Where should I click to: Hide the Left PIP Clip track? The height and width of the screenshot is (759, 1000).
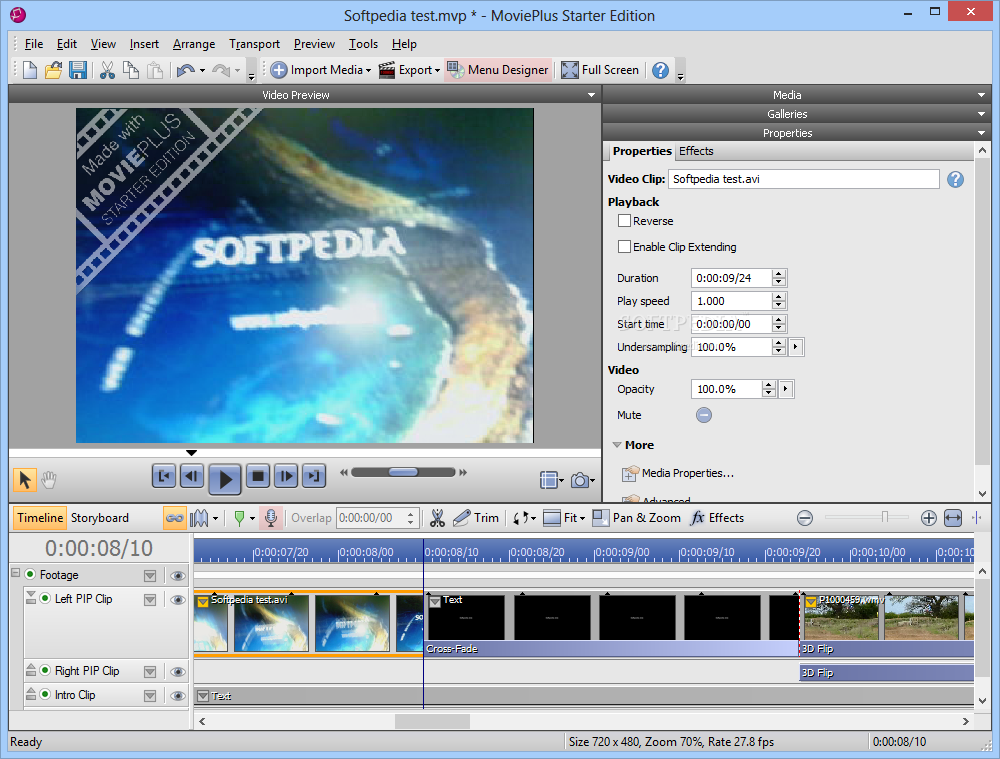[x=178, y=600]
